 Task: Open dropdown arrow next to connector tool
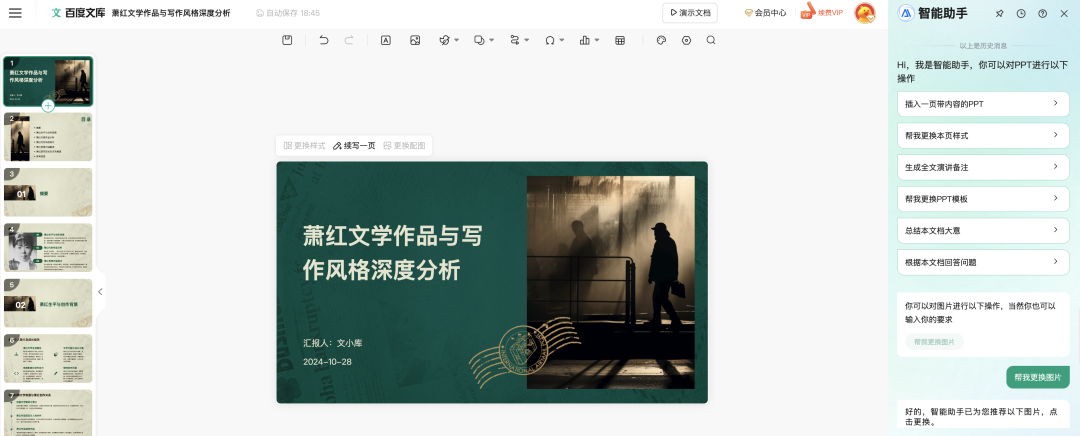(527, 41)
